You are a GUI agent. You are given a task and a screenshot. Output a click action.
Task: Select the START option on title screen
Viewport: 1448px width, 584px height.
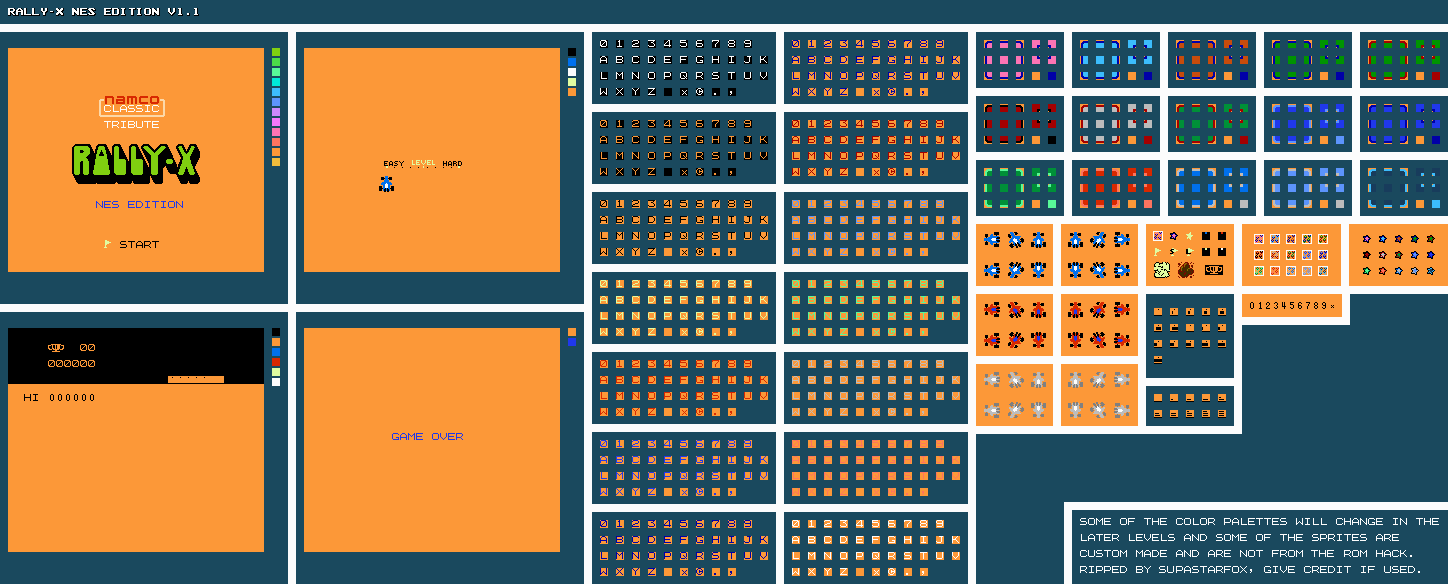(139, 244)
